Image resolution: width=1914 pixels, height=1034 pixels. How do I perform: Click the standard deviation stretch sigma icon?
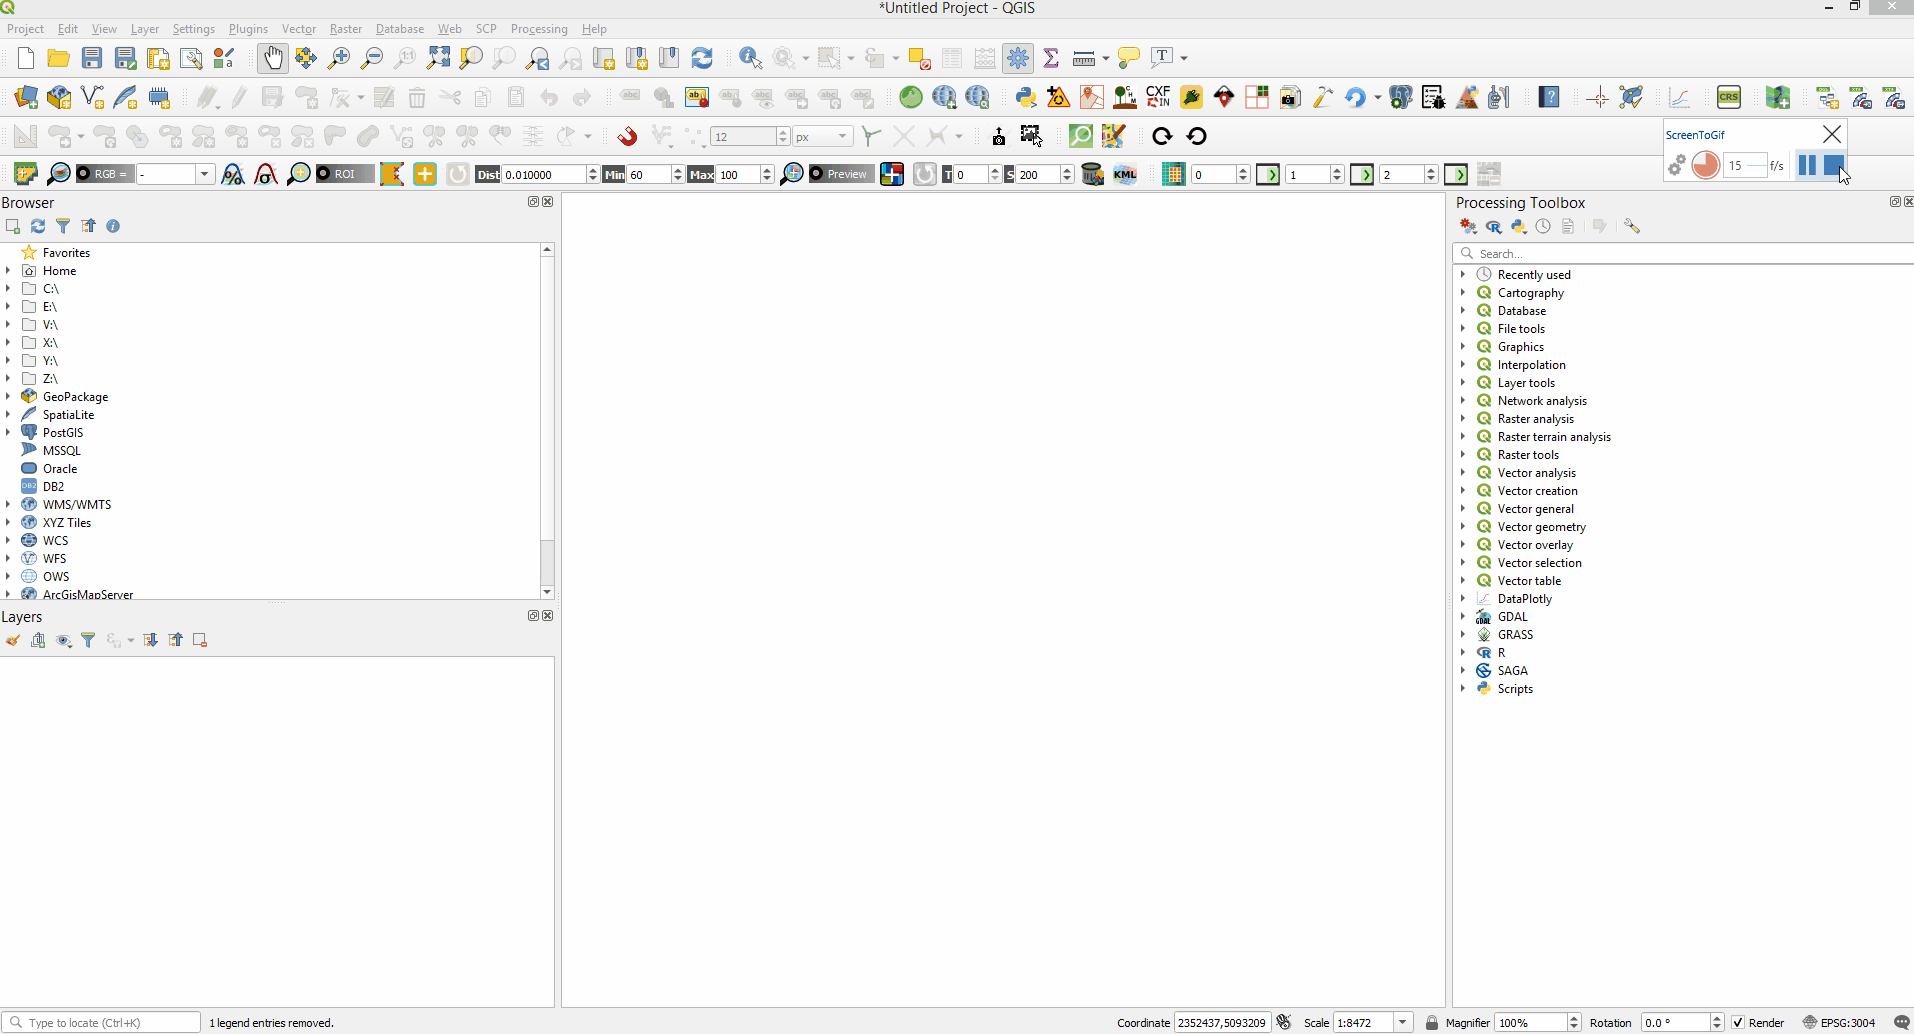click(266, 174)
